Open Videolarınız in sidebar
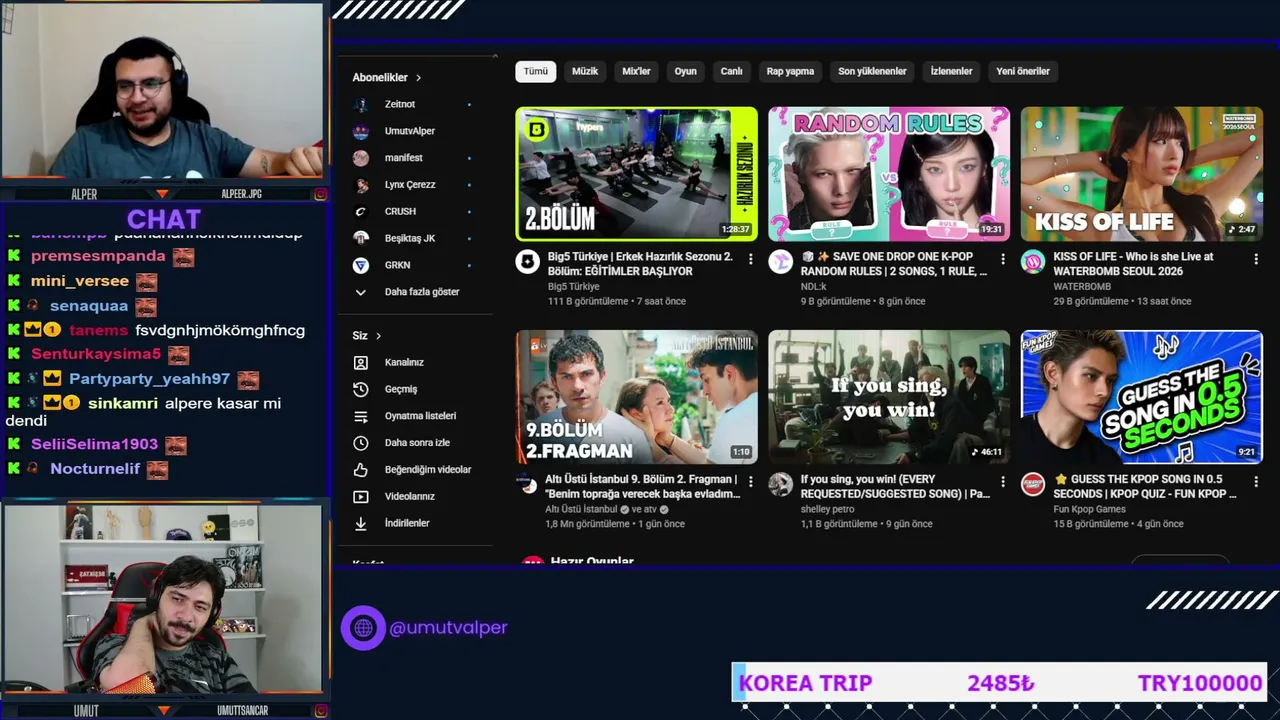Screen dimensions: 1280x720 [x=409, y=496]
